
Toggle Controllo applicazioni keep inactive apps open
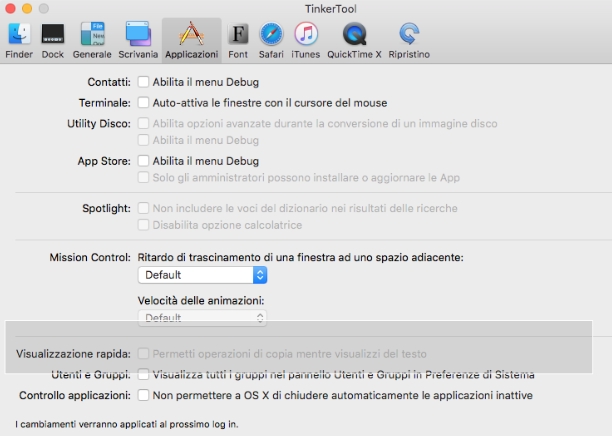(x=143, y=395)
